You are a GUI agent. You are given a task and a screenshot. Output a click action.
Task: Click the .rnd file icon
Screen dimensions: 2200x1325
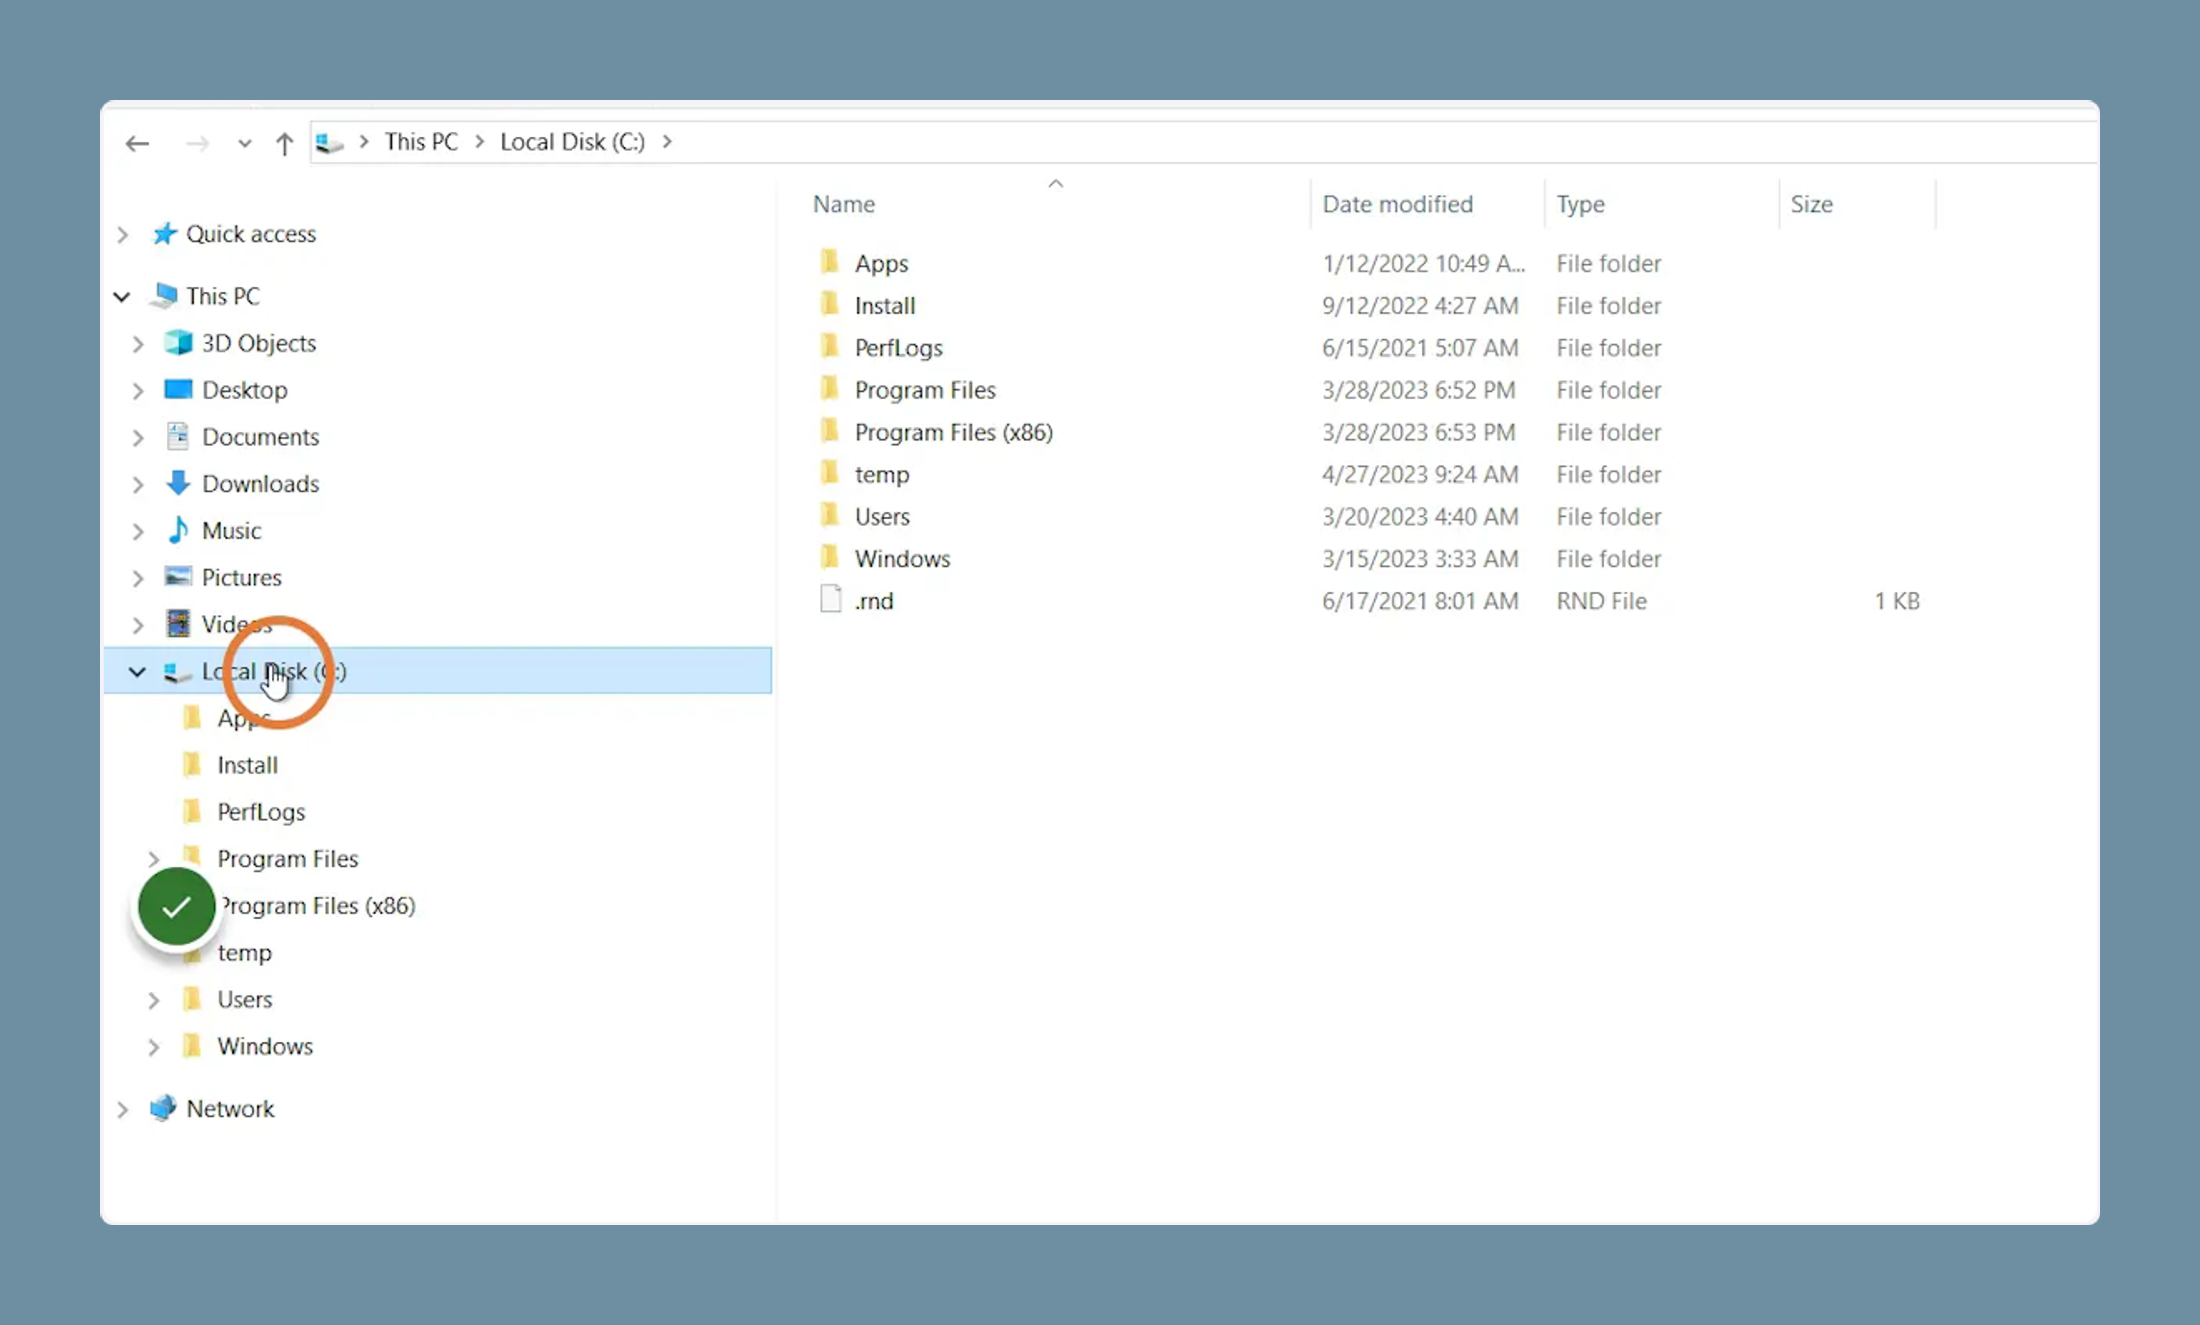click(x=830, y=599)
